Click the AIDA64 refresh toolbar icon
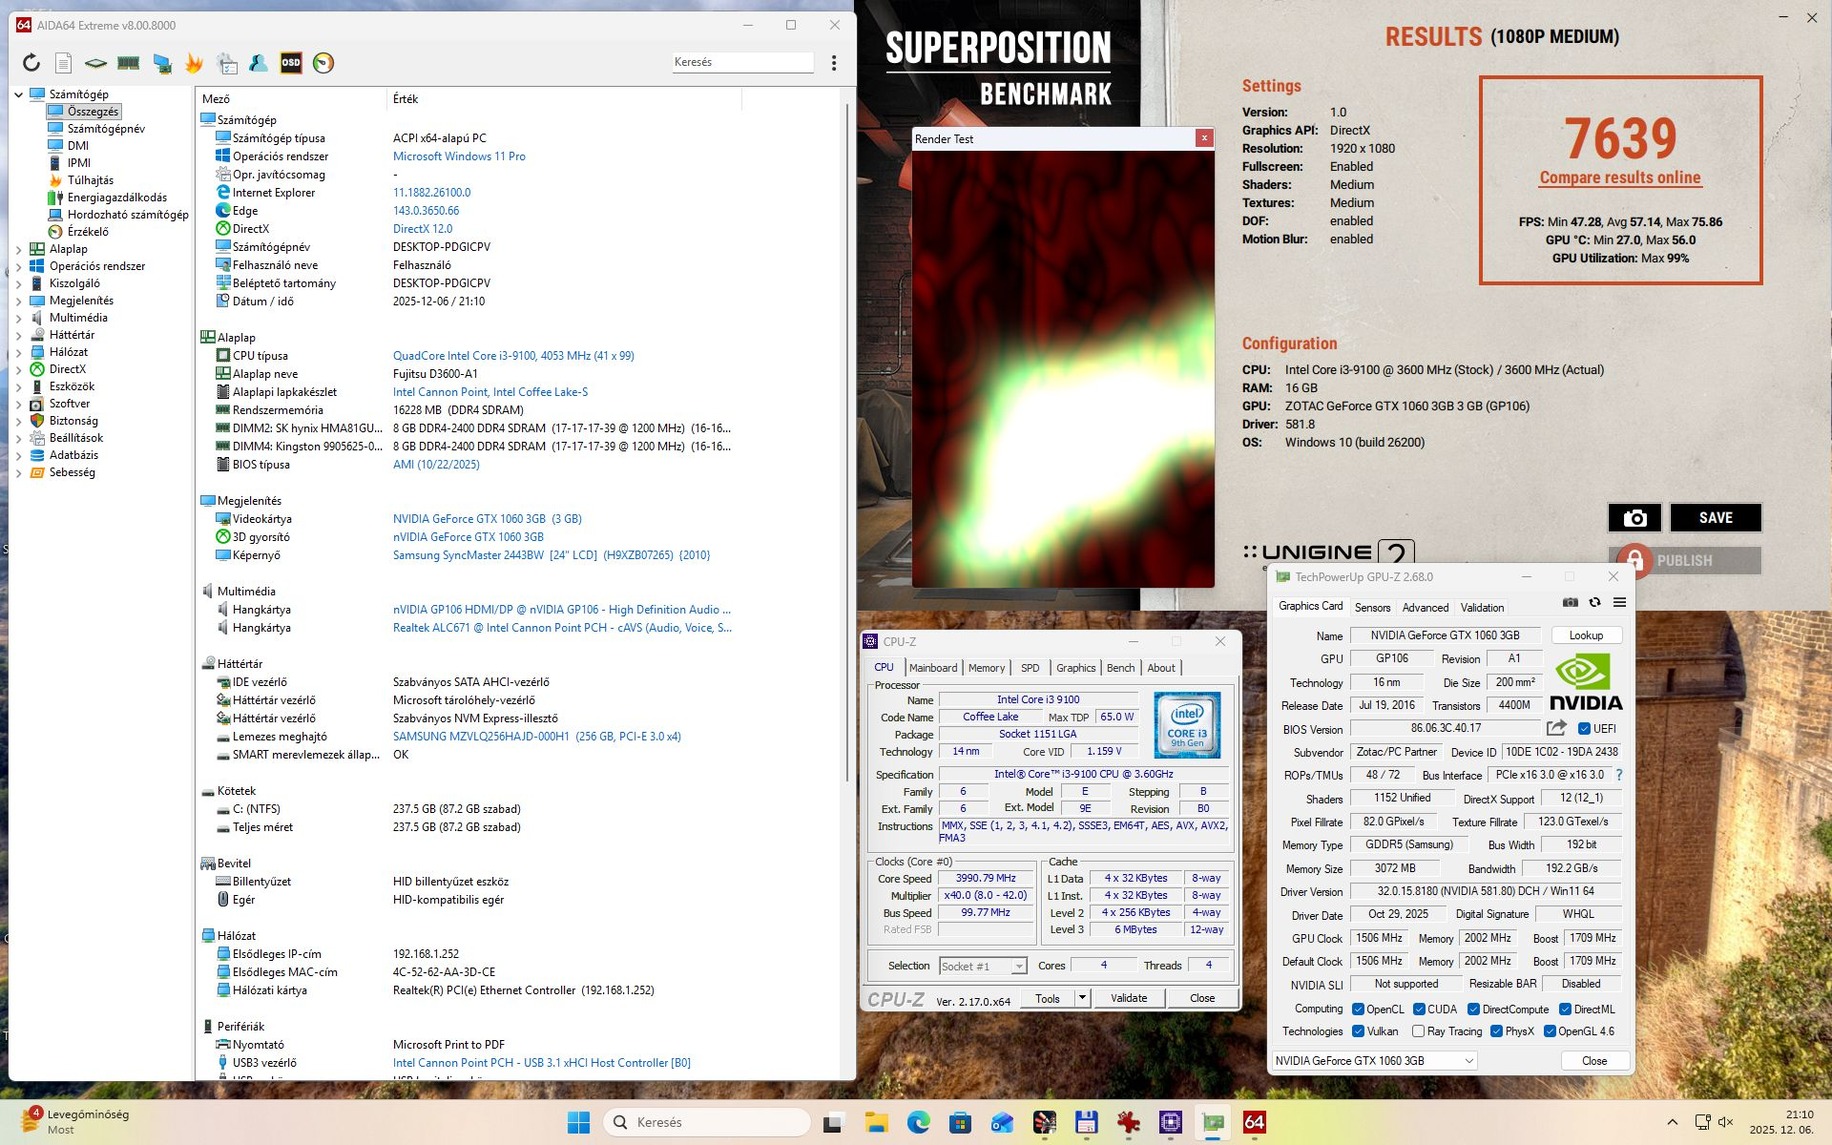Image resolution: width=1832 pixels, height=1145 pixels. tap(31, 63)
